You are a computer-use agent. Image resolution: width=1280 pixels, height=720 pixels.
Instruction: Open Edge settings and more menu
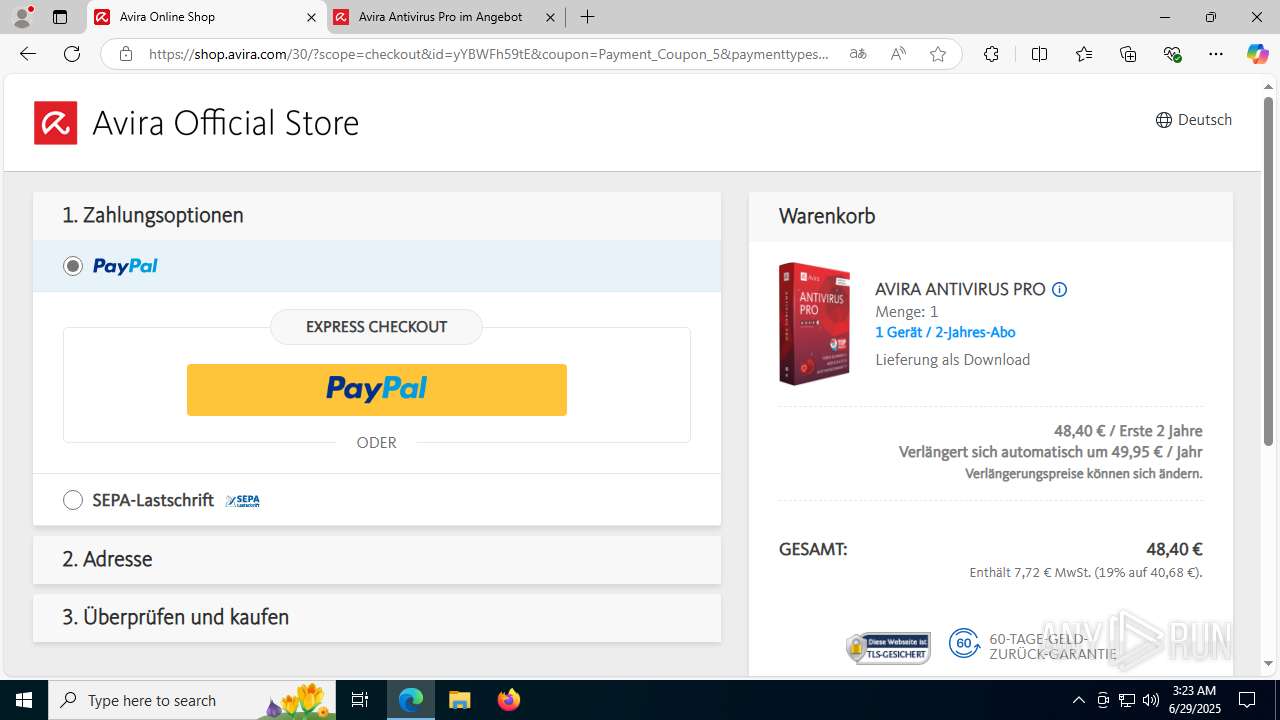pos(1216,54)
